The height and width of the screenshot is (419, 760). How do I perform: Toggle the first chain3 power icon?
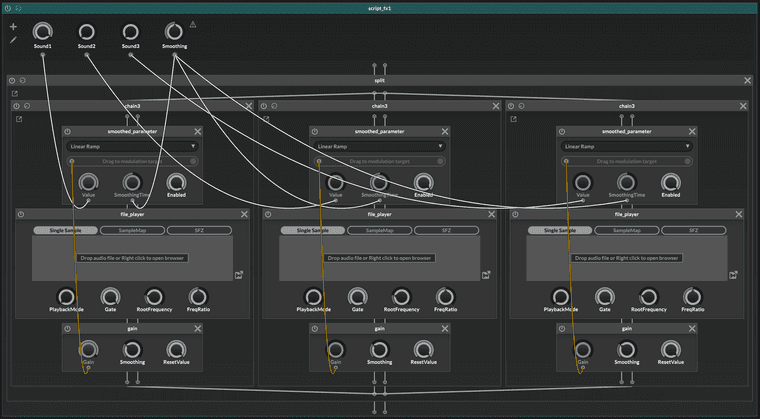16,106
